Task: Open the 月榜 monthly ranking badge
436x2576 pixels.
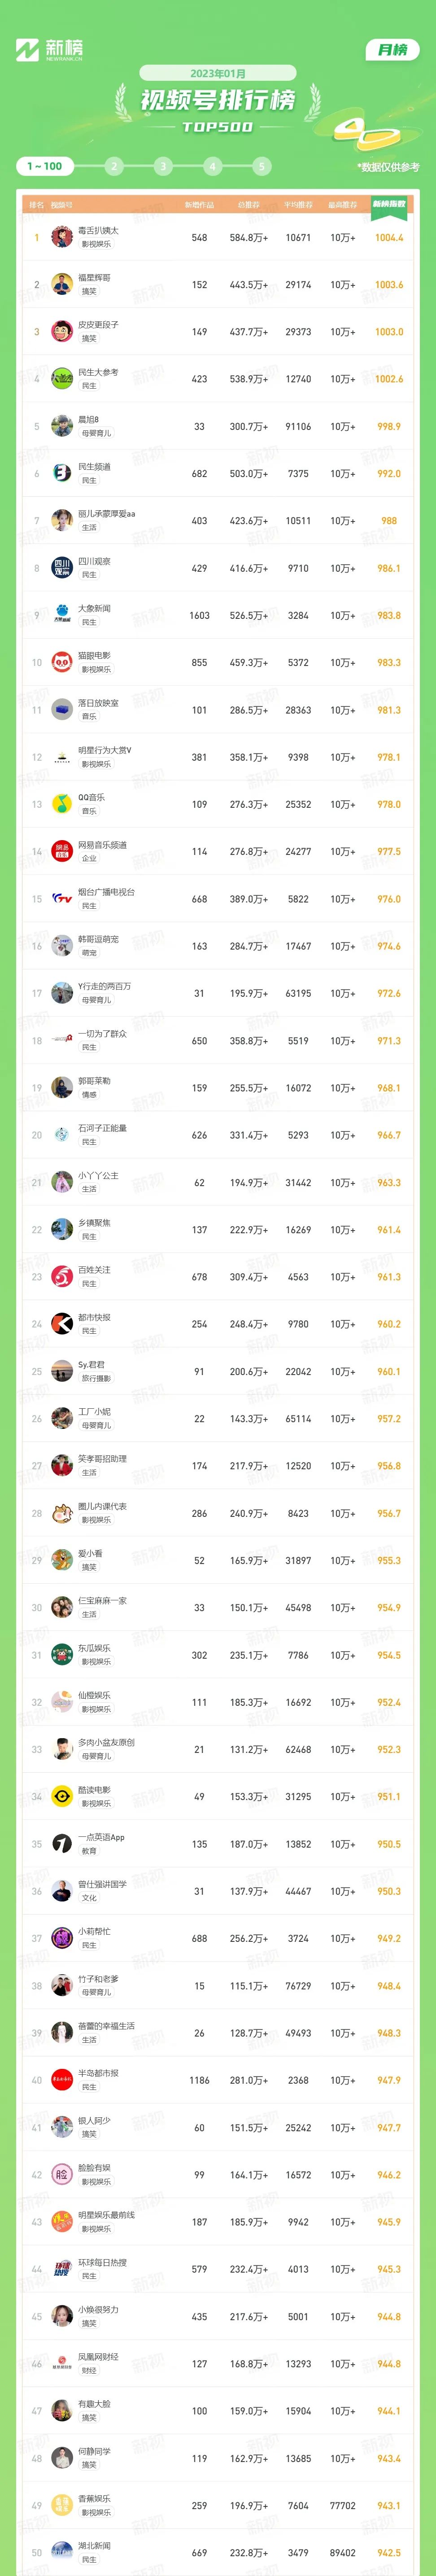Action: click(392, 50)
